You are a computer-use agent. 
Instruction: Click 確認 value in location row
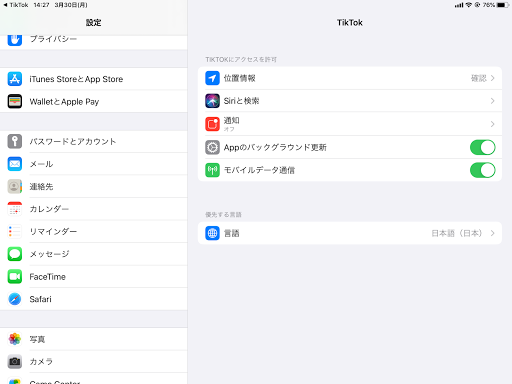479,78
